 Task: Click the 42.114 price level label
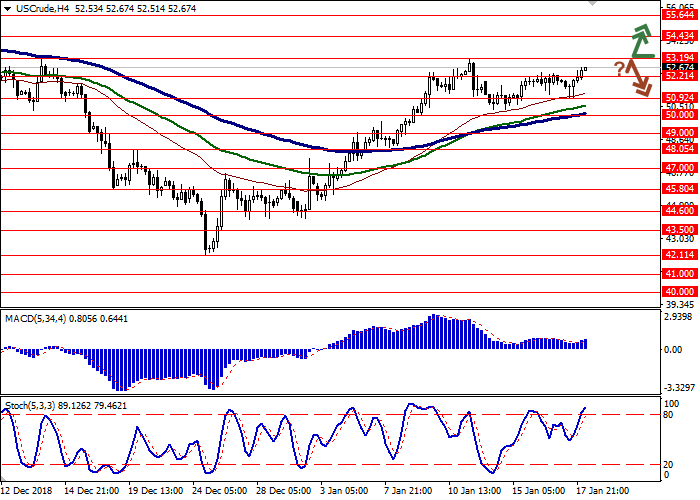[x=679, y=254]
